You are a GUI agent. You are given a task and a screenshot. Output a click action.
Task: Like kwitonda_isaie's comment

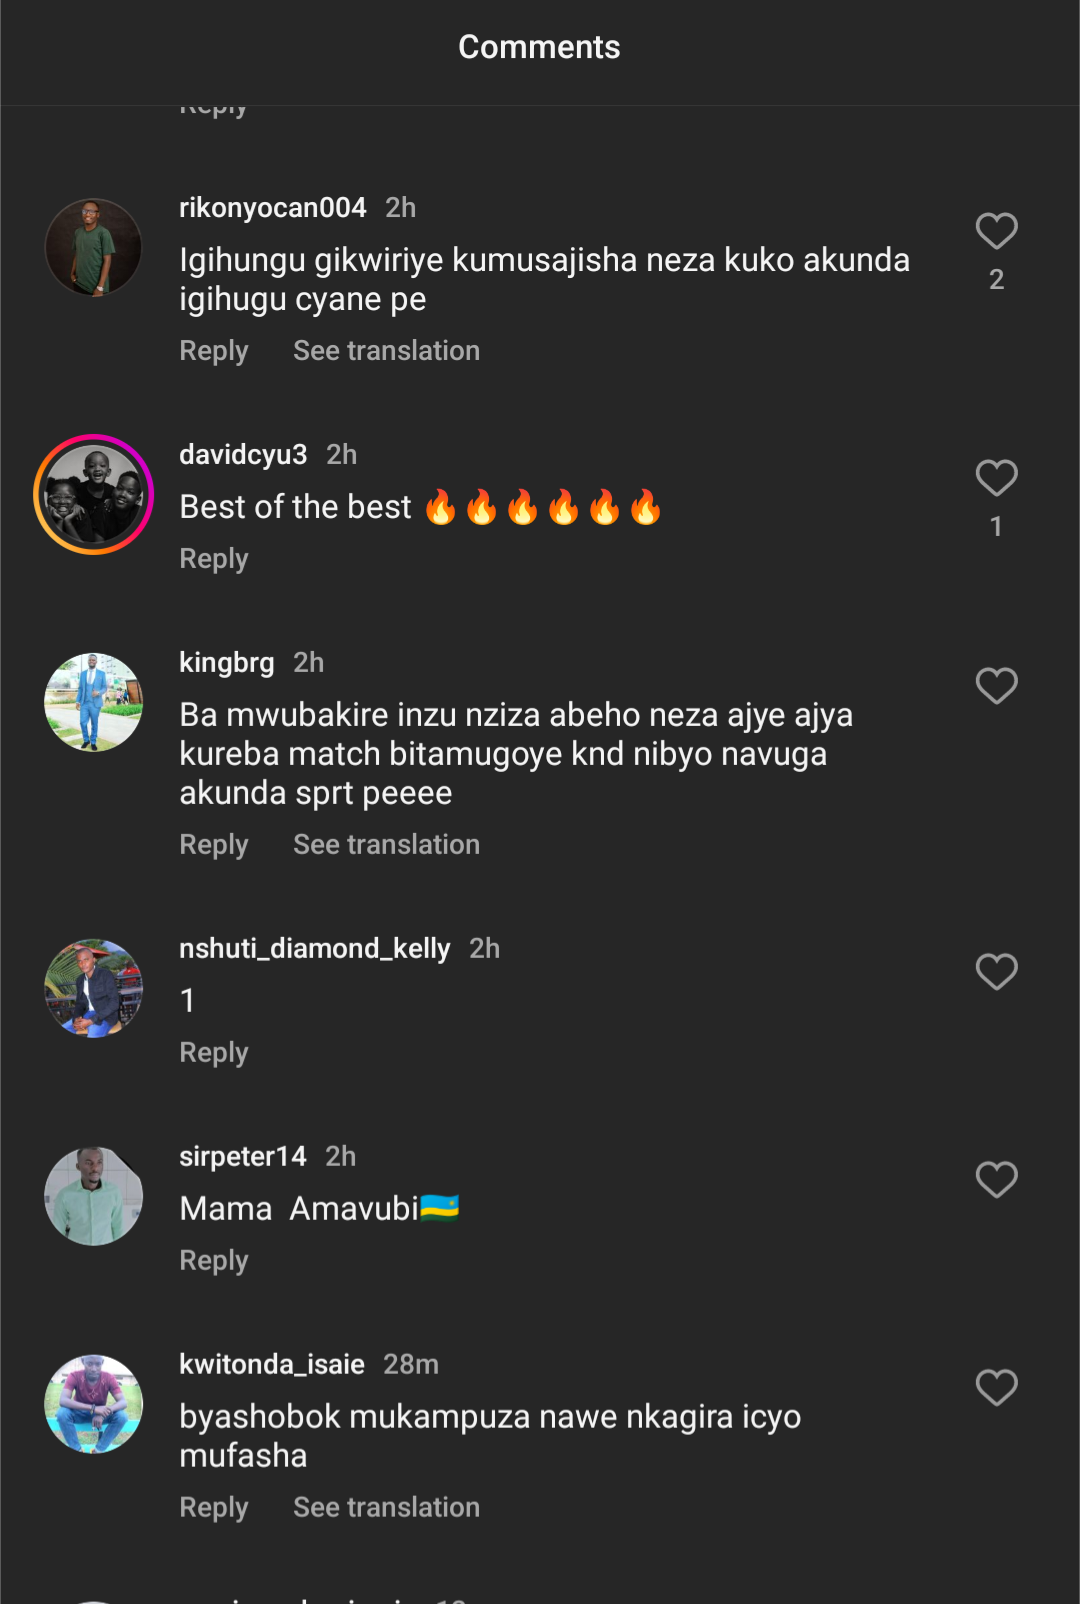click(x=996, y=1388)
